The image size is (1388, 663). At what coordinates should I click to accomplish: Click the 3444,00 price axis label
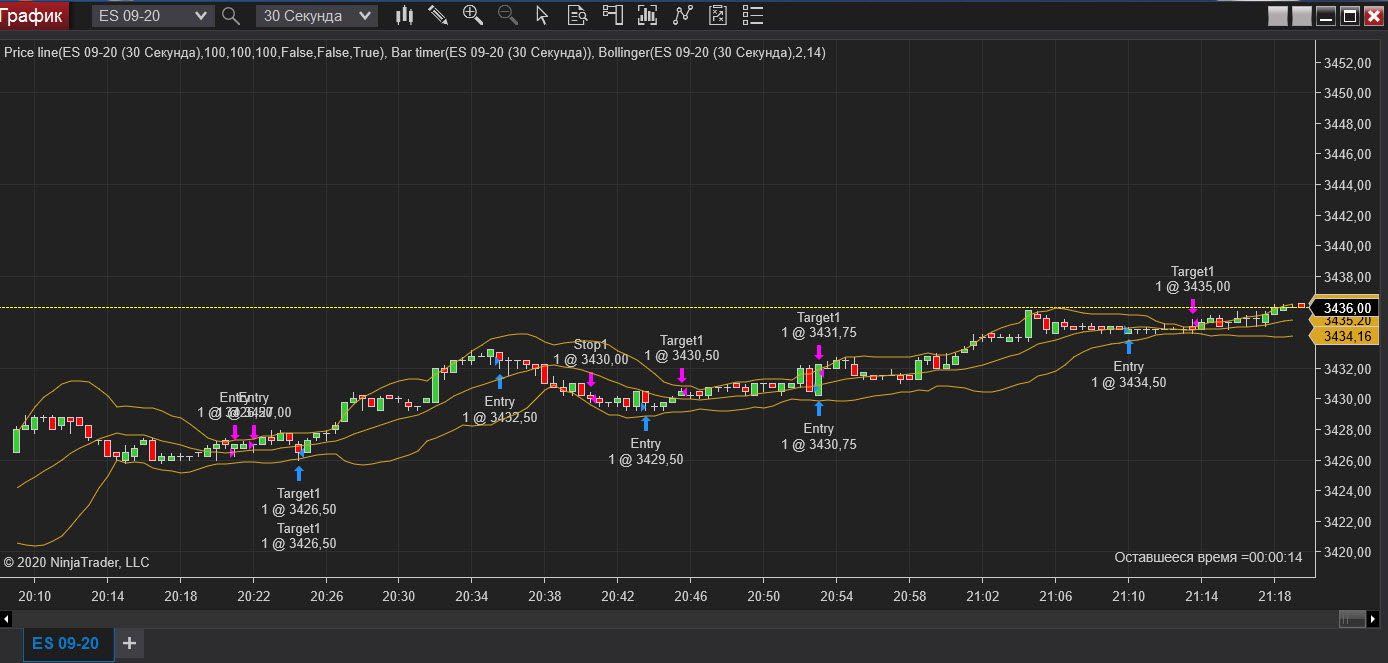tap(1346, 185)
